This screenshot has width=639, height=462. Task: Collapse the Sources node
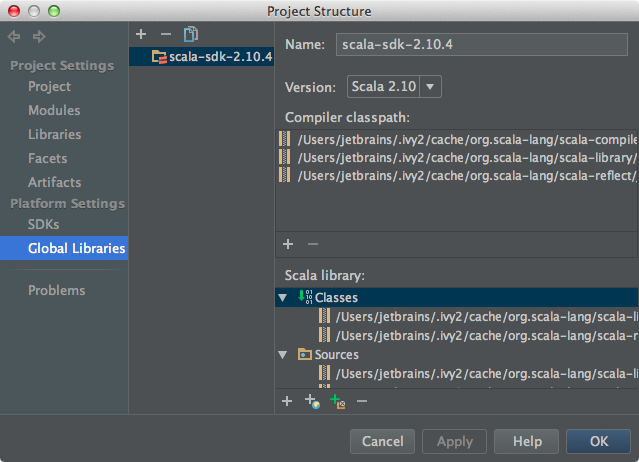[x=283, y=355]
